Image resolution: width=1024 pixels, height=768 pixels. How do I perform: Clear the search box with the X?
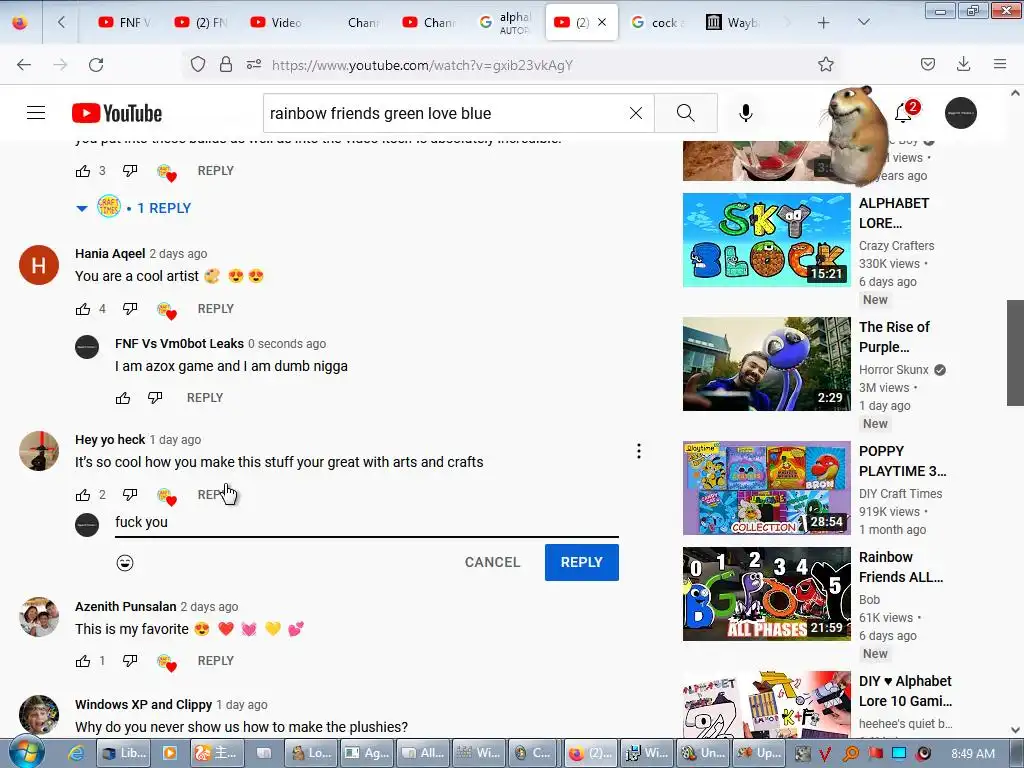pos(635,113)
